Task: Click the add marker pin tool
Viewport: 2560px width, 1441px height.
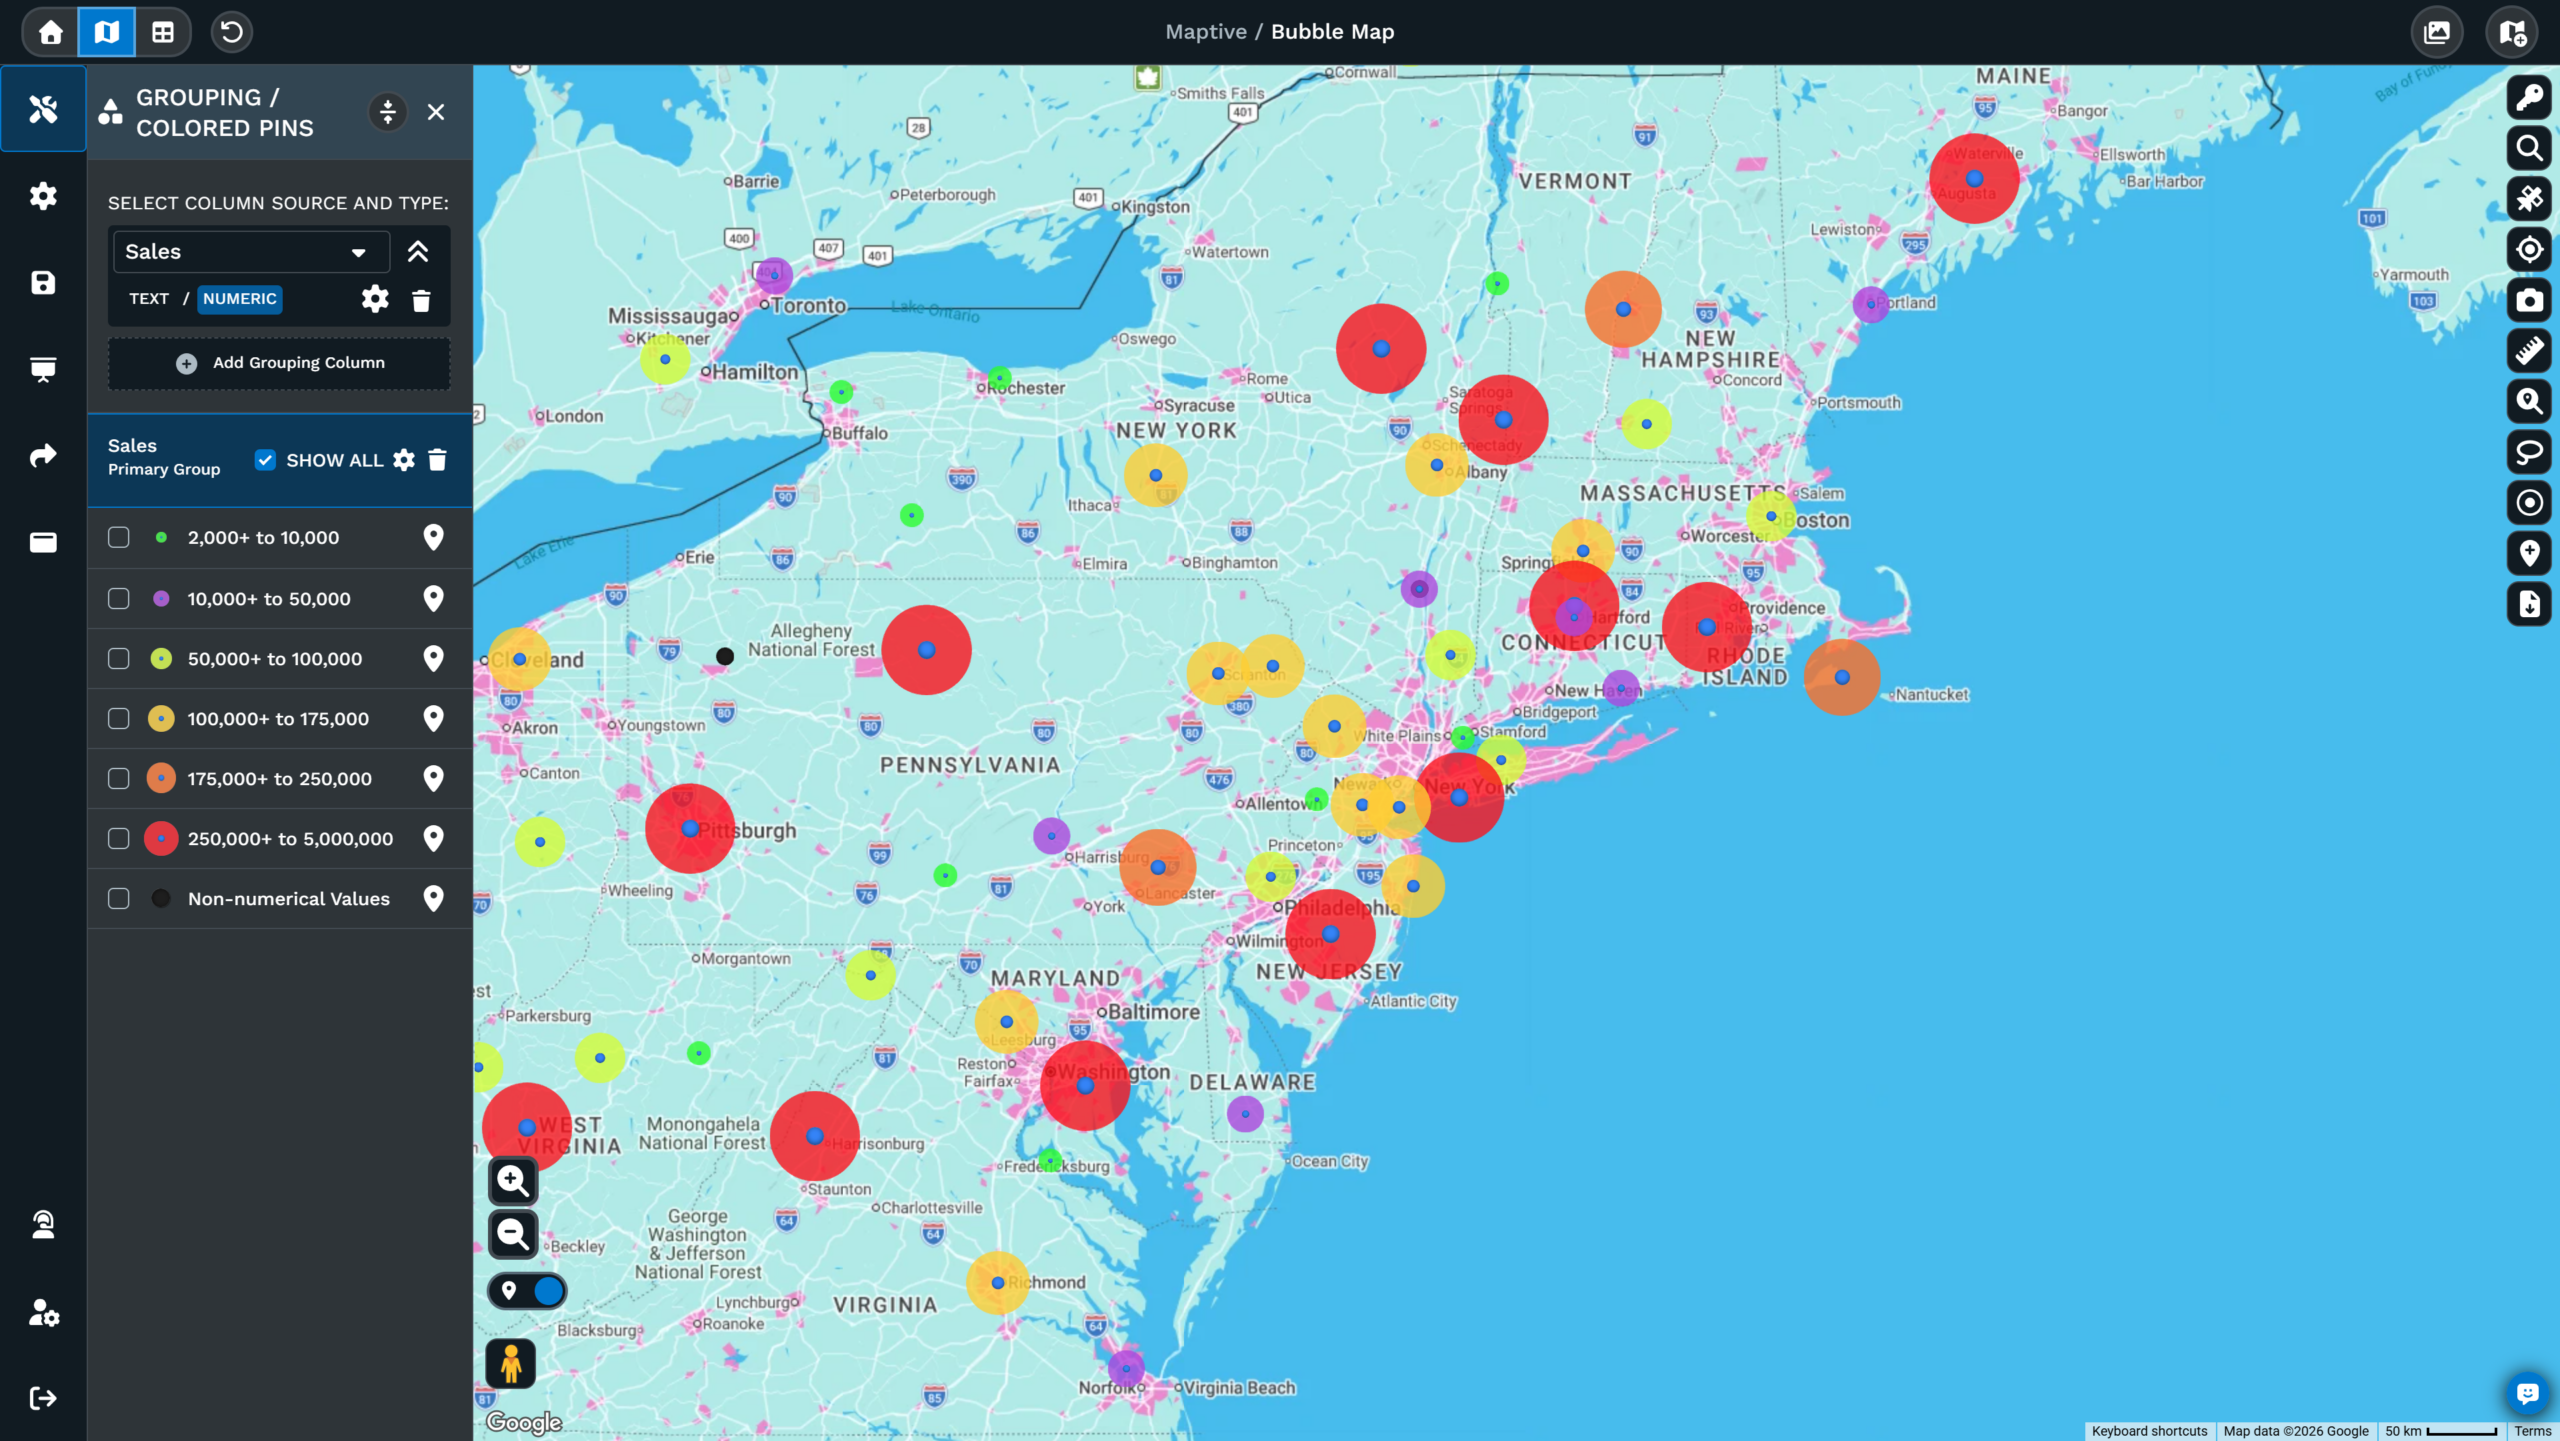Action: tap(2530, 553)
